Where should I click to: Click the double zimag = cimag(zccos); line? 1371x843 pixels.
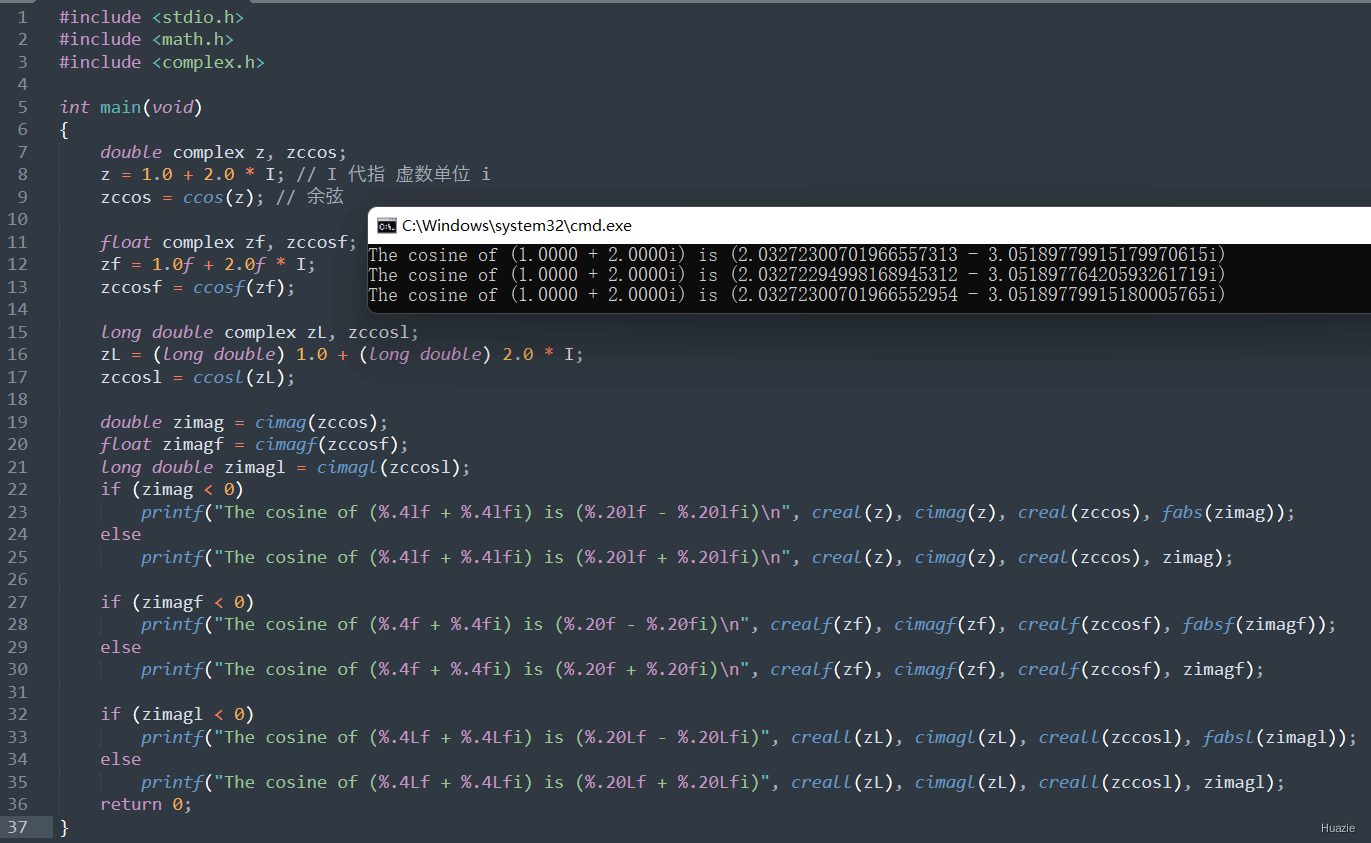244,422
